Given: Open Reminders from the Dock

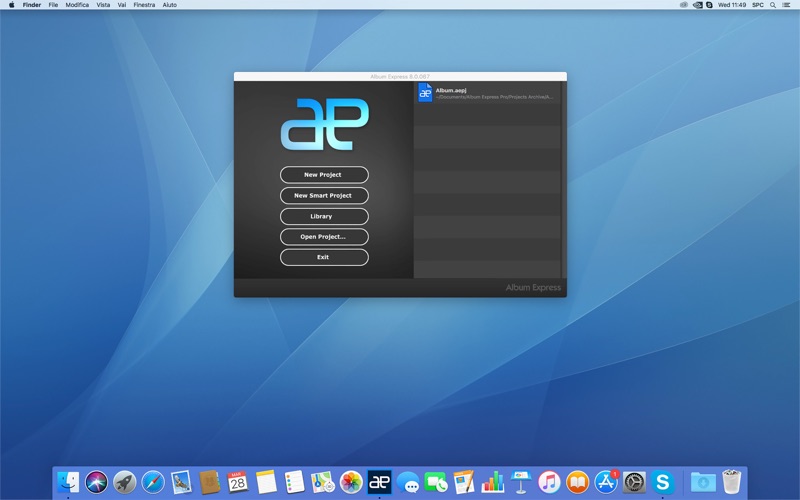Looking at the screenshot, I should [x=294, y=482].
